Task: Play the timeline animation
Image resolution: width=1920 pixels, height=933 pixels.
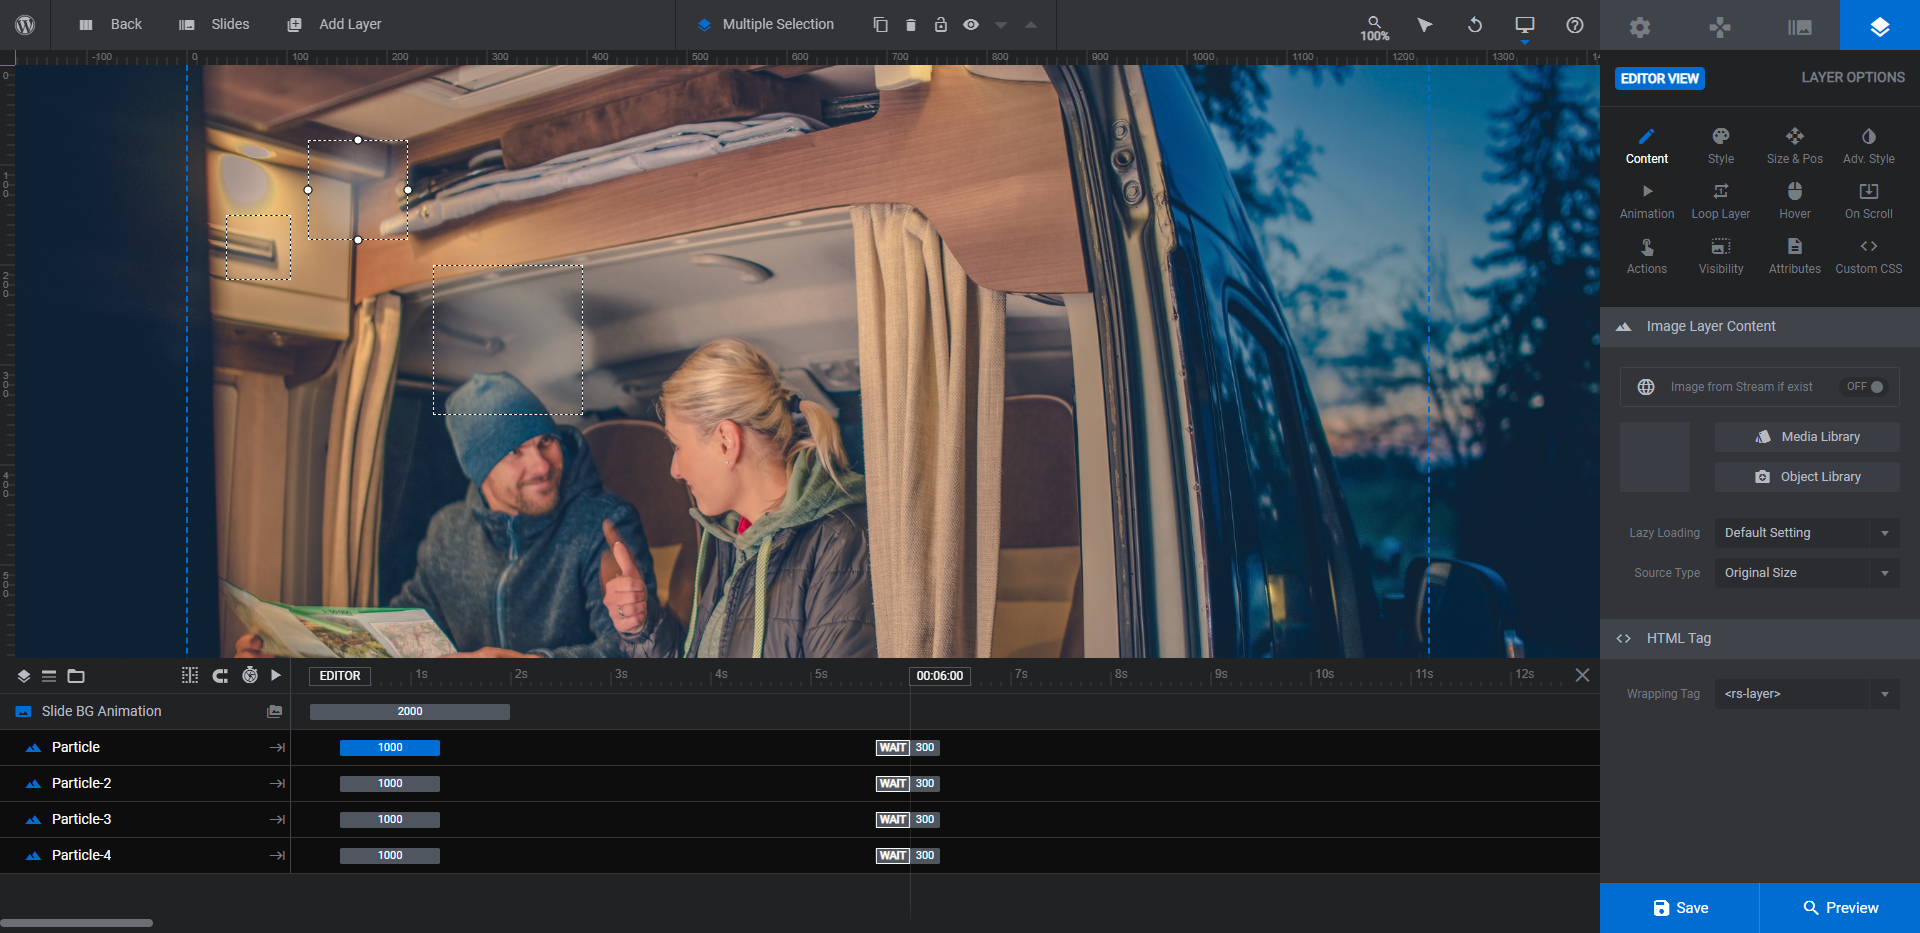Action: tap(276, 675)
